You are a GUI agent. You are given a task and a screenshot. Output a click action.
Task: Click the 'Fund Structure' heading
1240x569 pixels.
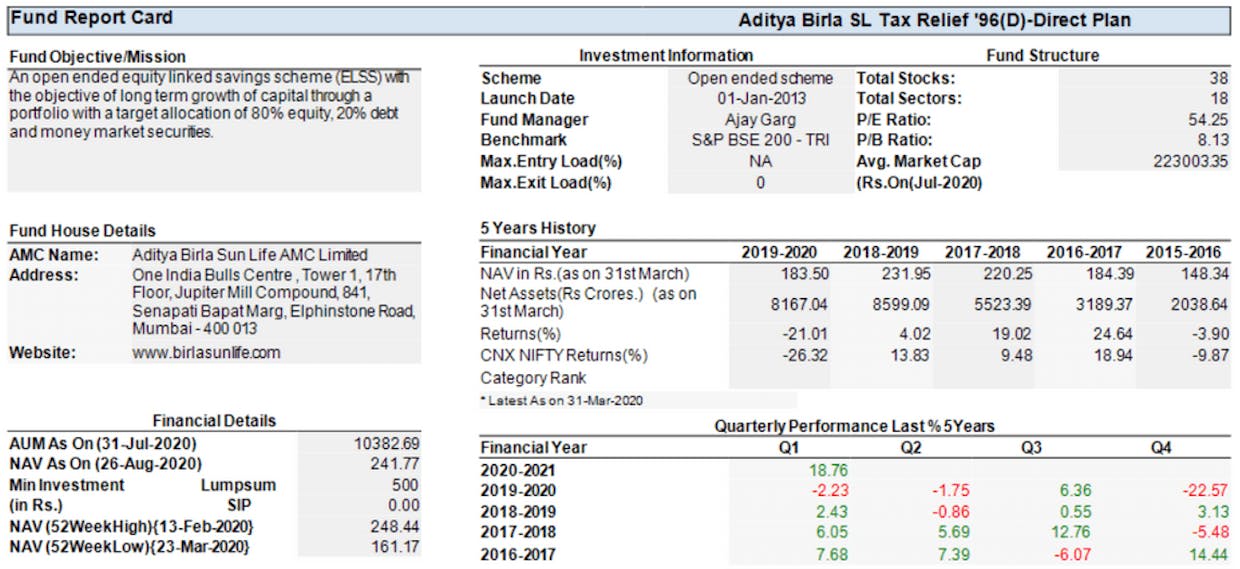pos(1042,56)
